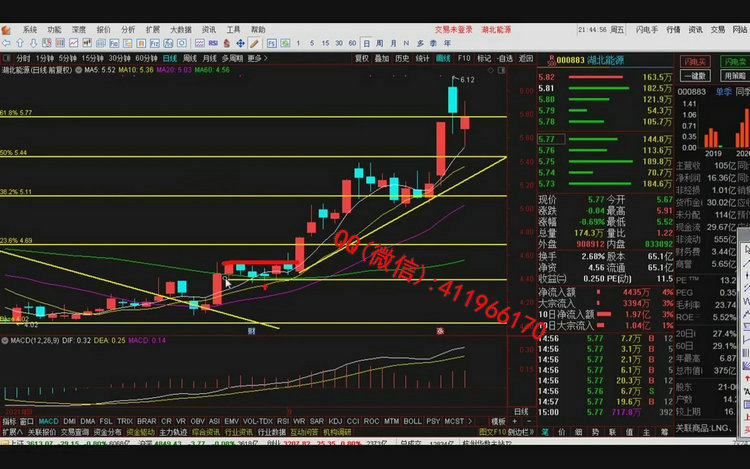The height and width of the screenshot is (469, 750).
Task: Open the 资金分布 bottom tab
Action: click(x=108, y=432)
